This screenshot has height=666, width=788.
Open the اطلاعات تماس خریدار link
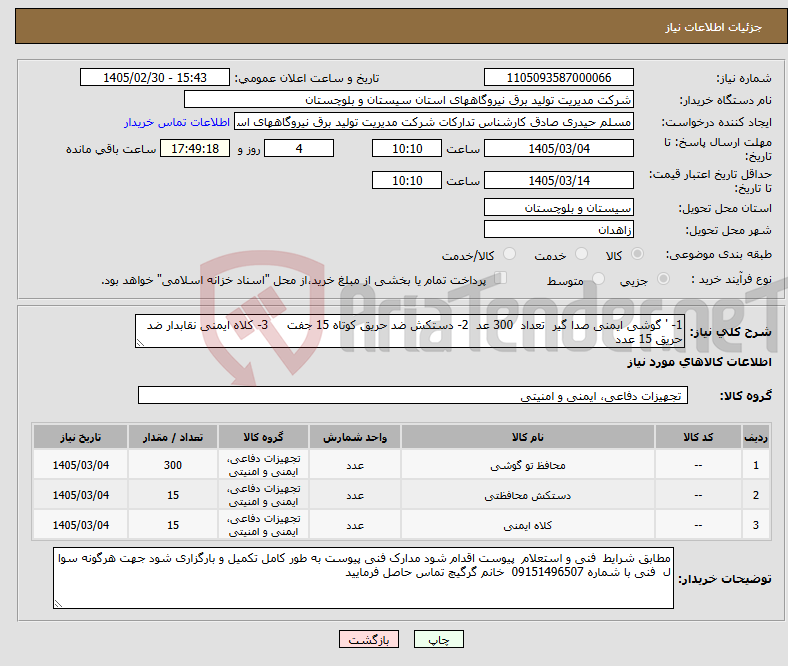point(177,122)
